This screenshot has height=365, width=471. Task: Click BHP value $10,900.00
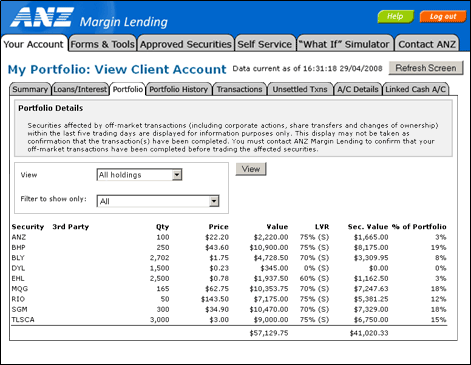tap(269, 248)
